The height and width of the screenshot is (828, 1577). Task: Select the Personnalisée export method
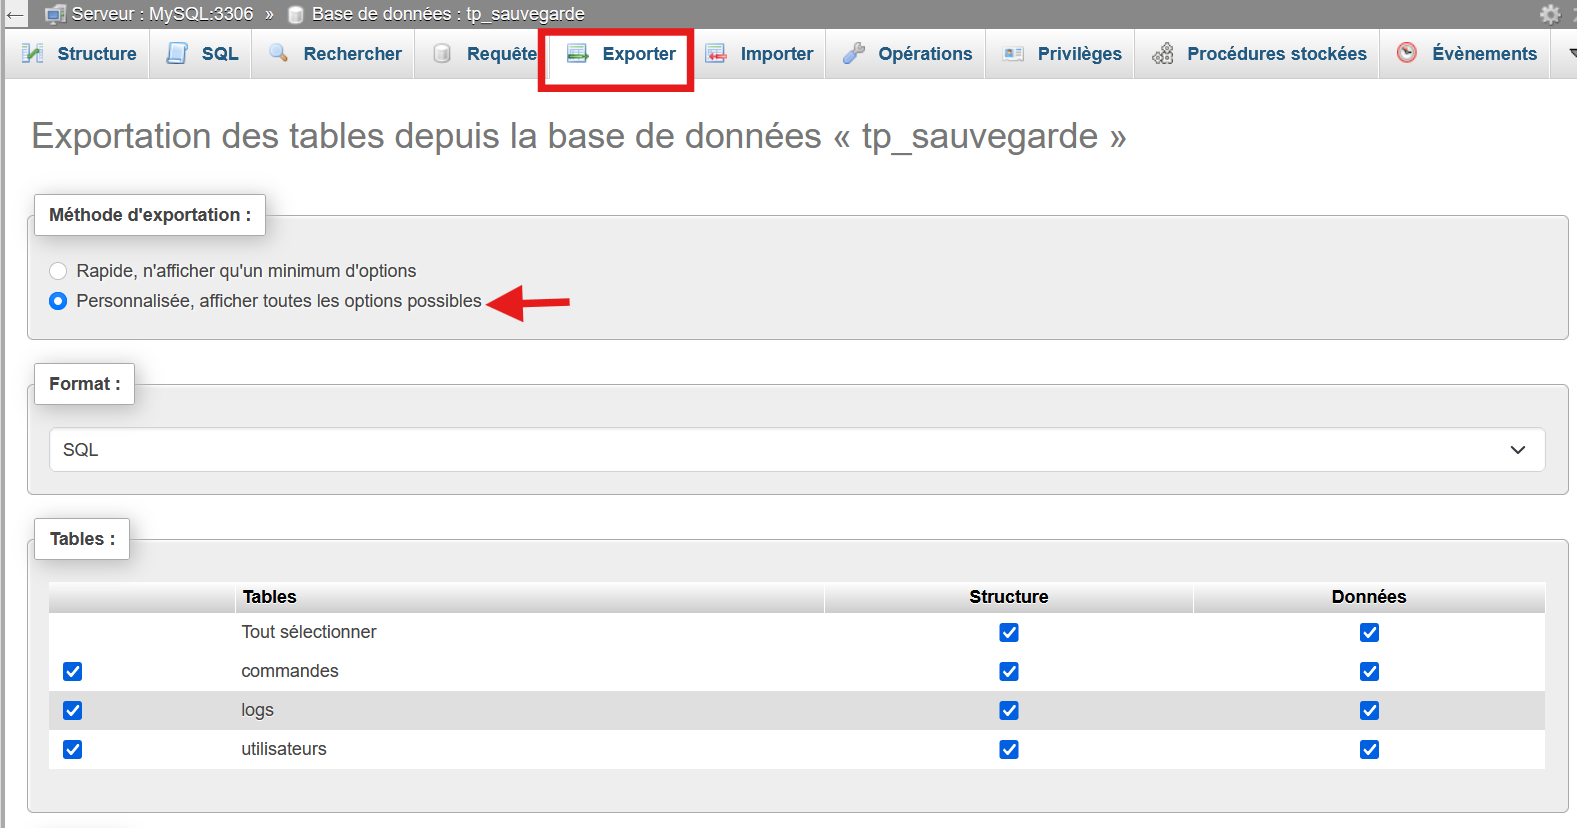click(x=58, y=301)
